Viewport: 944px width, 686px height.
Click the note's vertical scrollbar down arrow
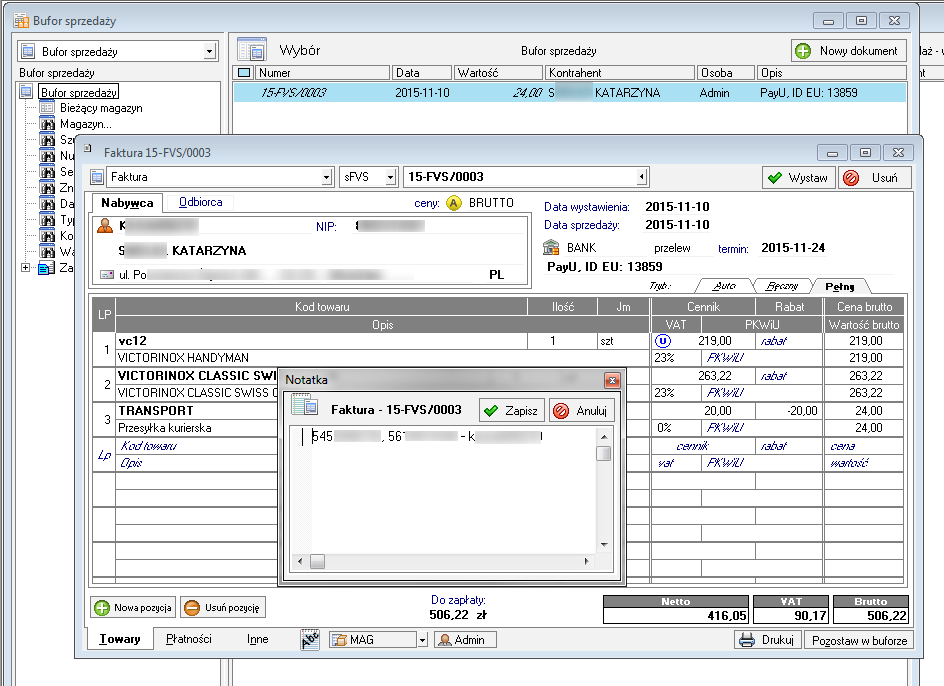coord(604,545)
